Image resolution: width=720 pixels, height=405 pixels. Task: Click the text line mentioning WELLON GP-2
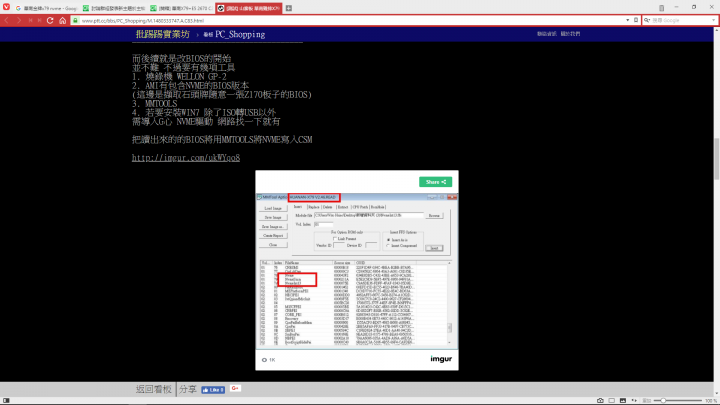coord(179,77)
